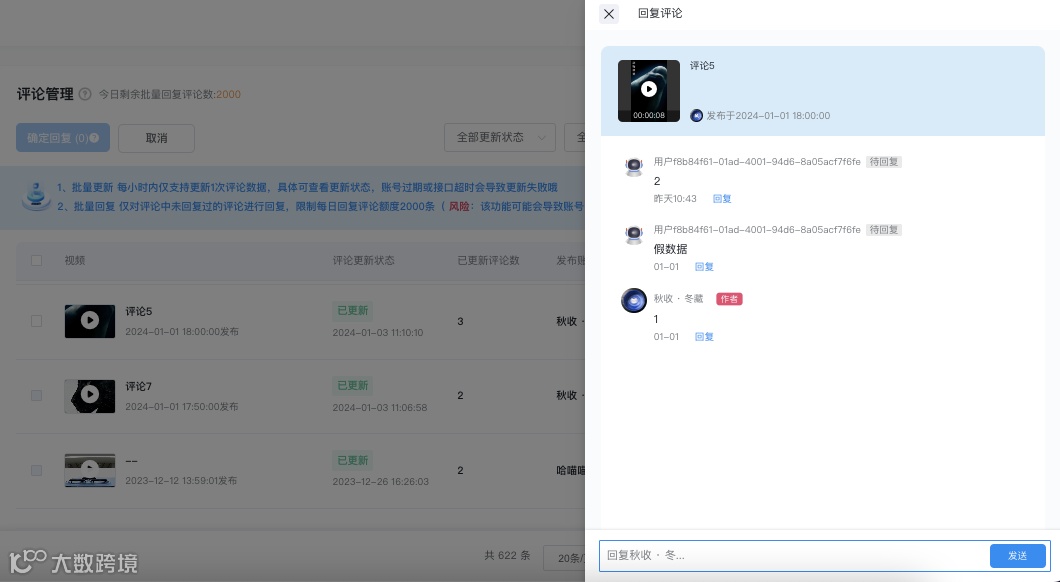Image resolution: width=1060 pixels, height=582 pixels.
Task: Click the Douyin platform icon beside the publish date
Action: coord(697,115)
